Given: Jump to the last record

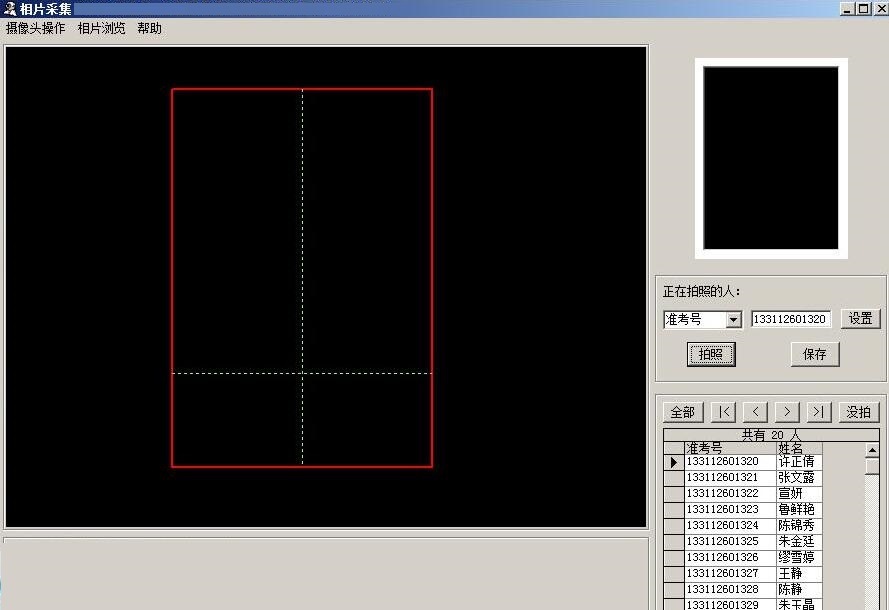Looking at the screenshot, I should (x=819, y=412).
